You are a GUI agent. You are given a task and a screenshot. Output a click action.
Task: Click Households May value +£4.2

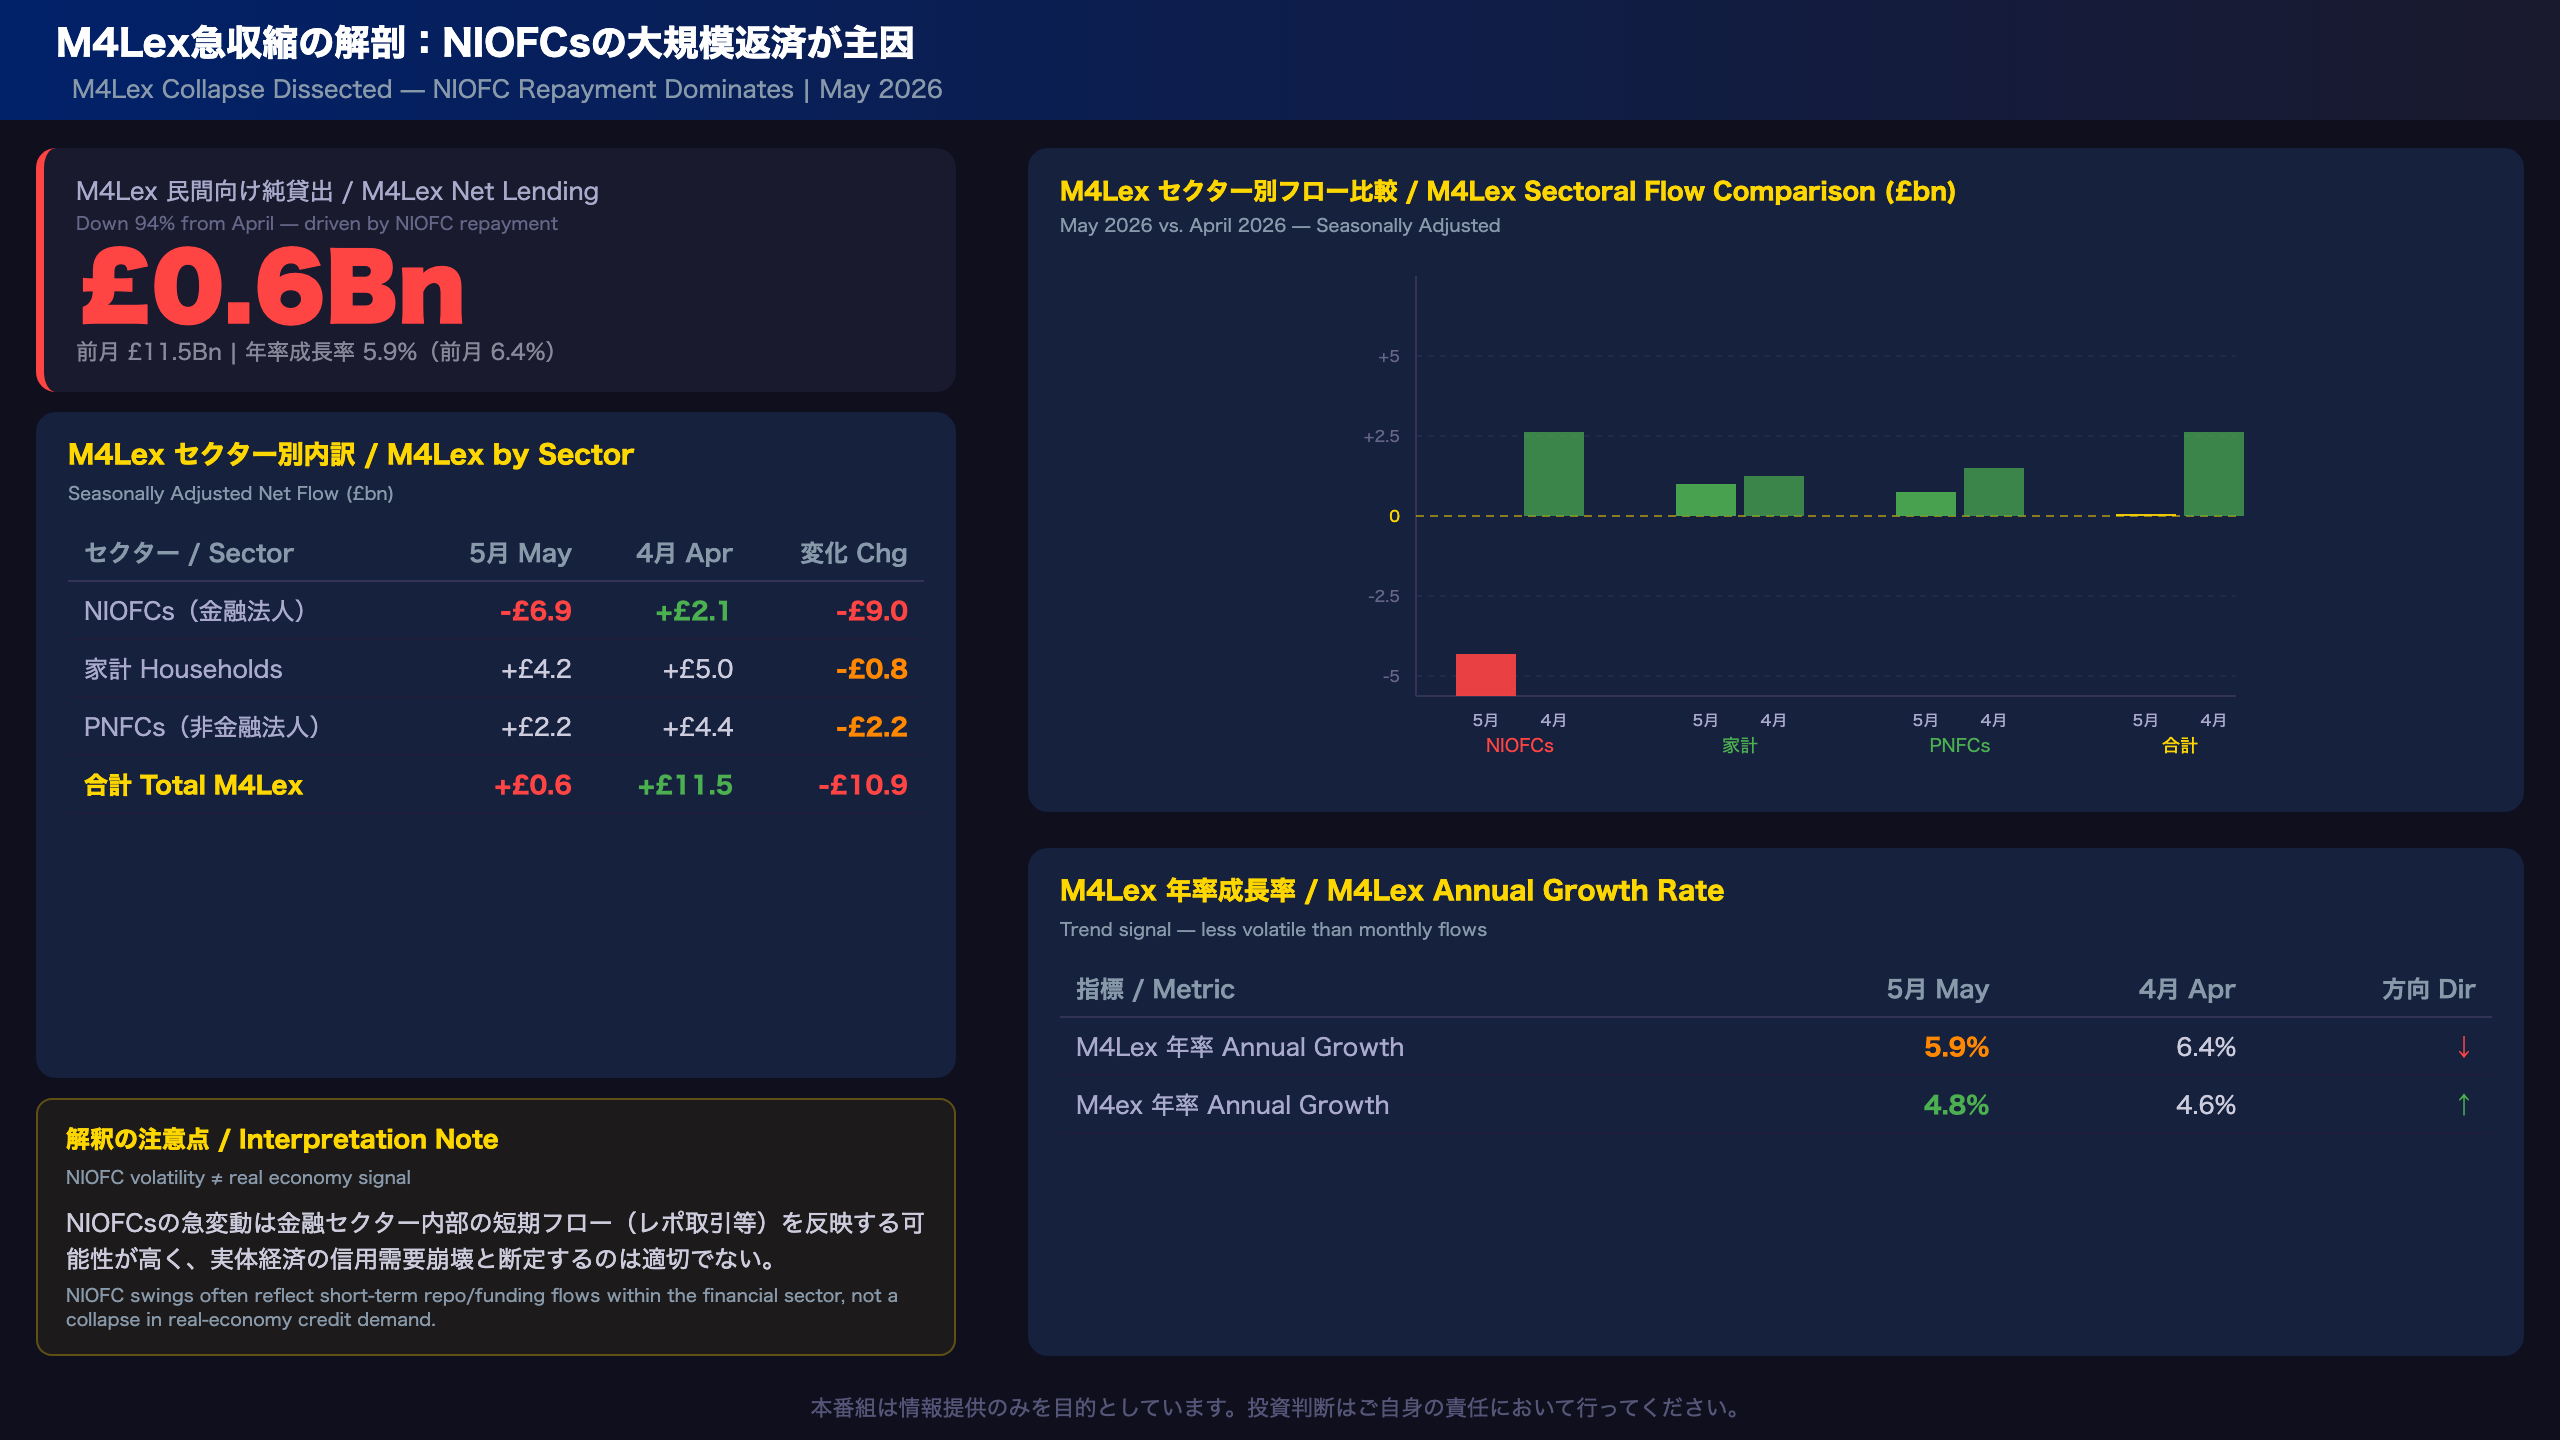pyautogui.click(x=536, y=669)
